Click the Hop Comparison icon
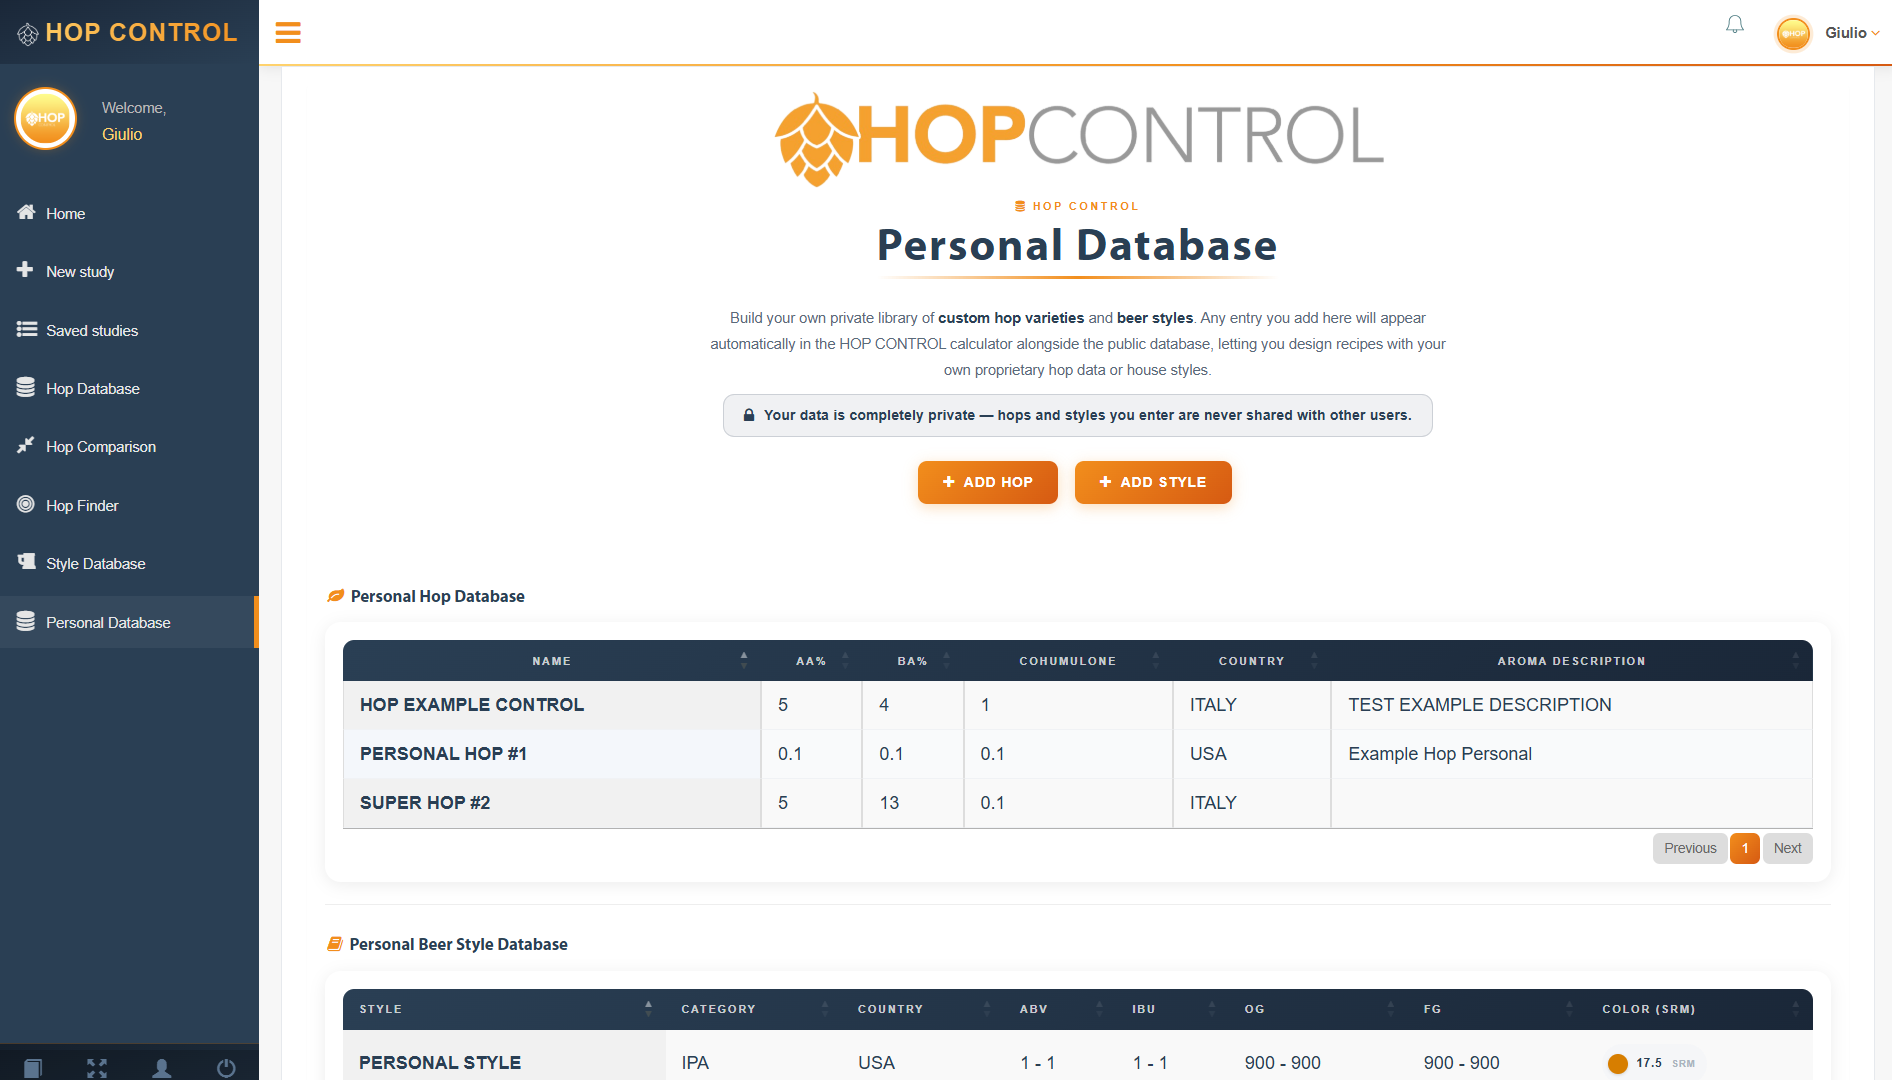This screenshot has height=1080, width=1892. pos(26,445)
